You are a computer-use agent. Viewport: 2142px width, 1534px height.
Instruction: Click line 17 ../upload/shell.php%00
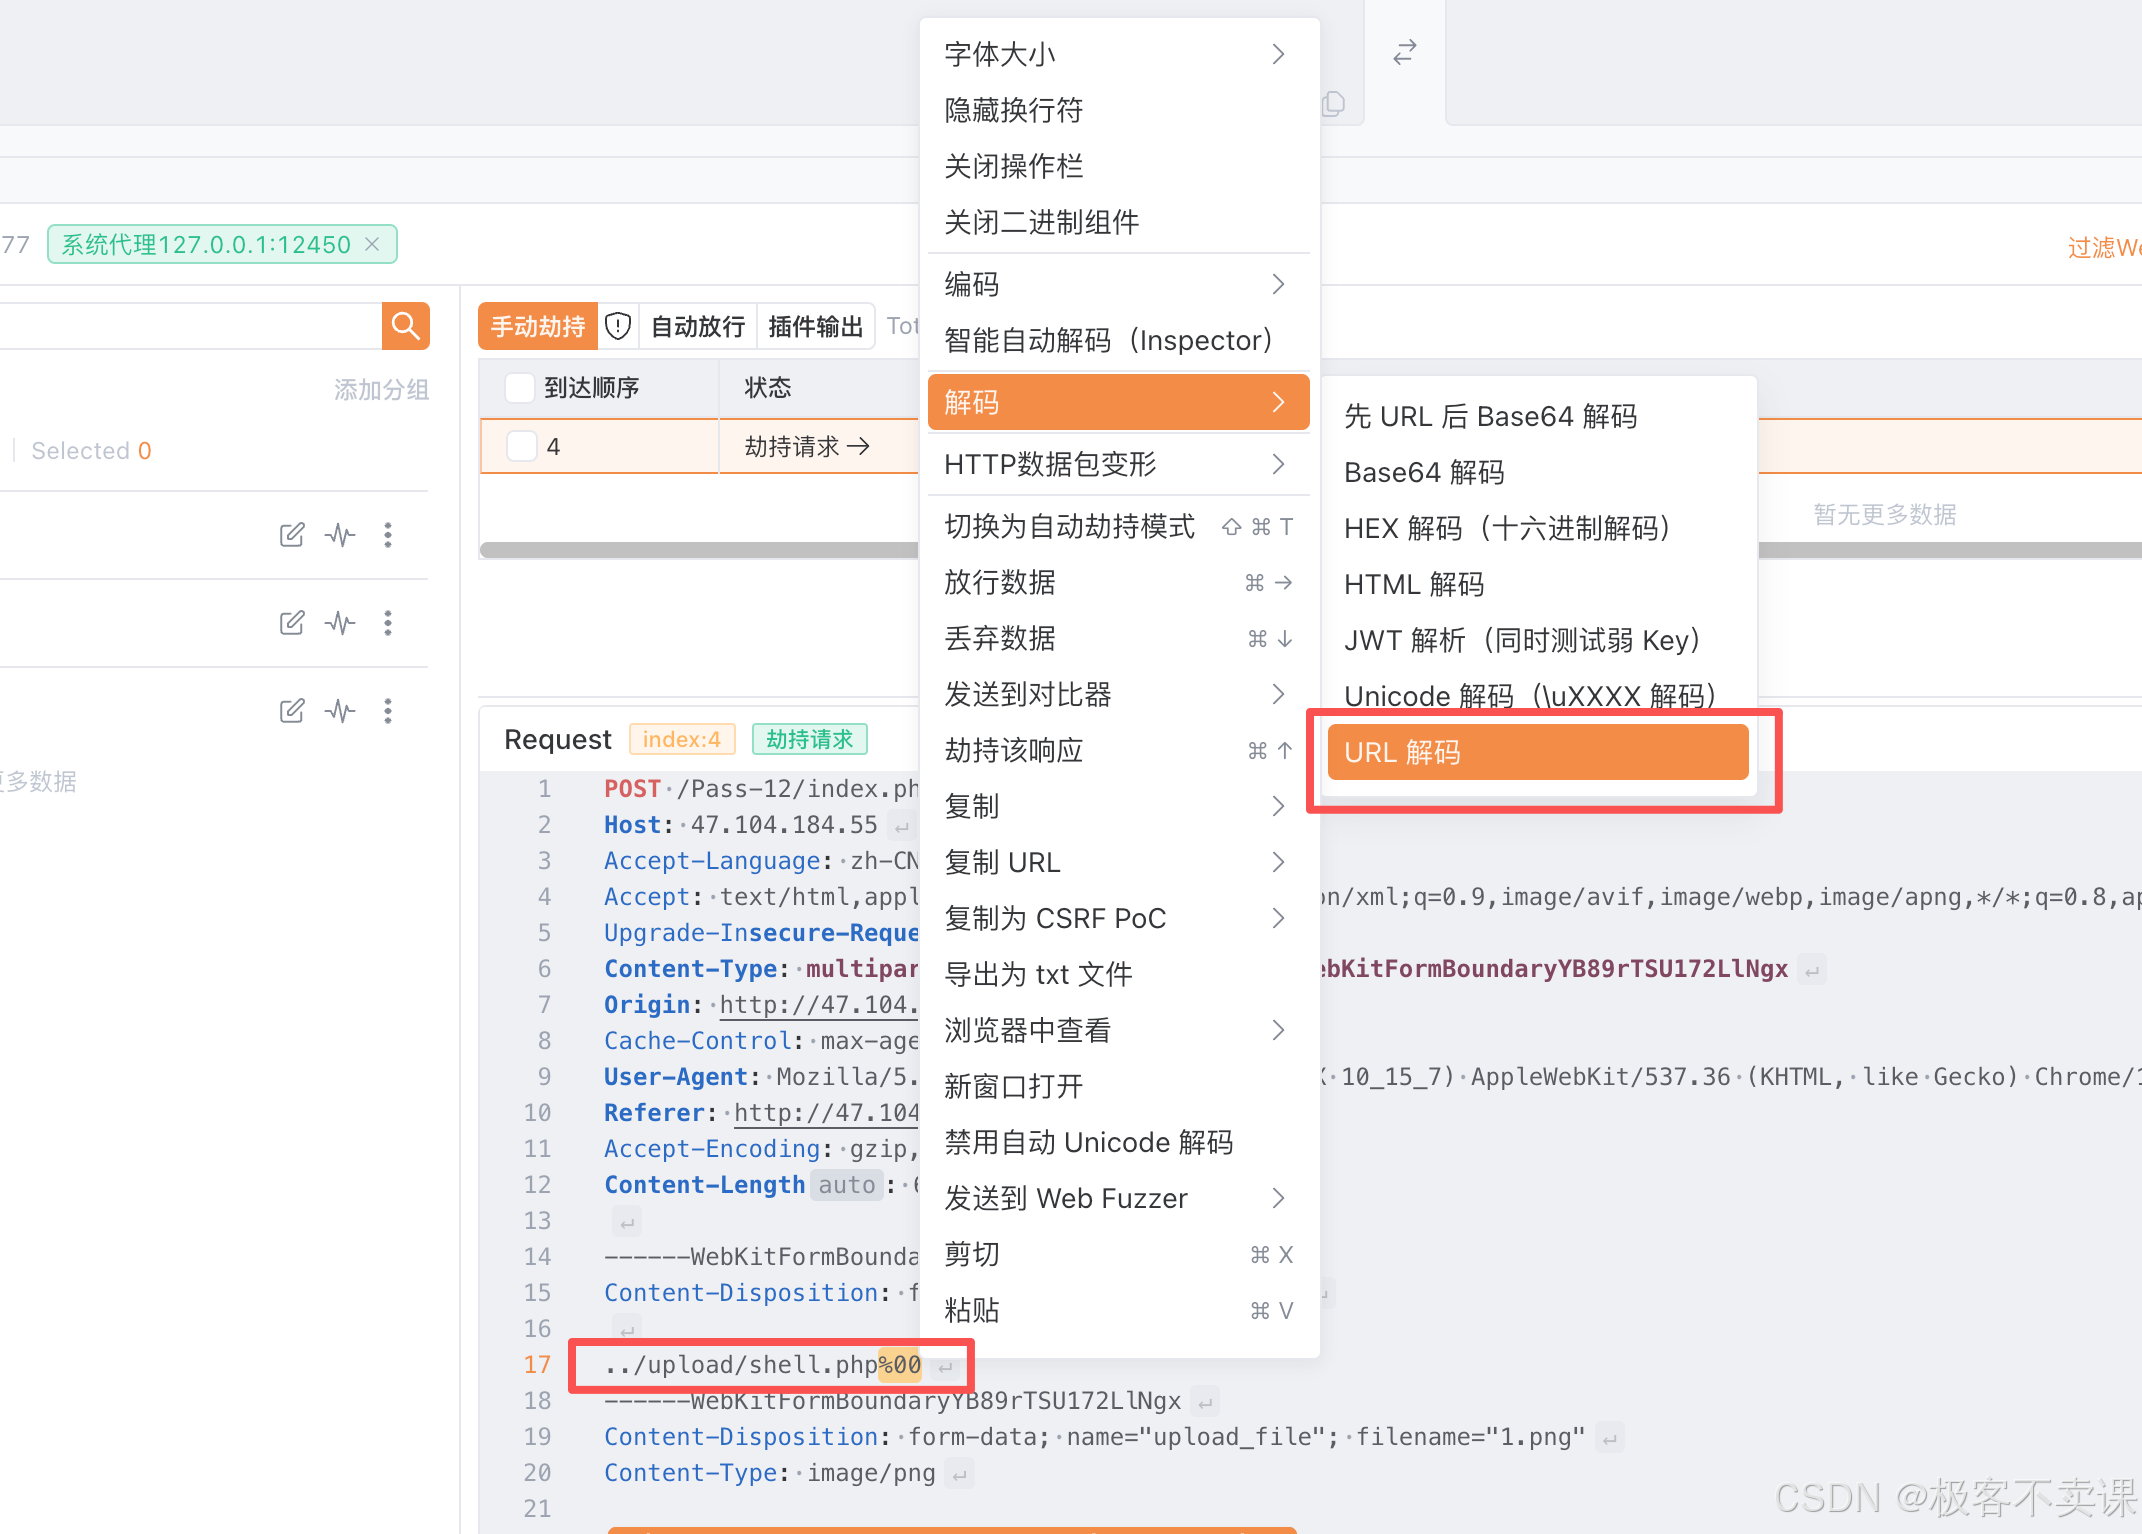coord(762,1364)
